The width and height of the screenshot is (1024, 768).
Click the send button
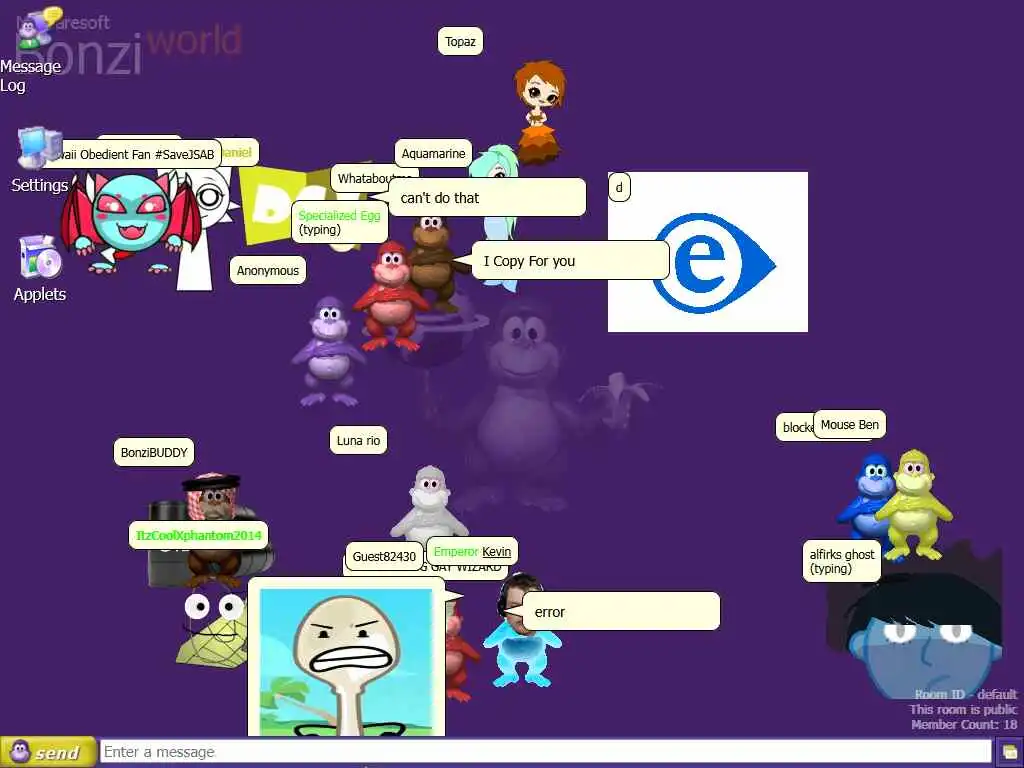[48, 752]
